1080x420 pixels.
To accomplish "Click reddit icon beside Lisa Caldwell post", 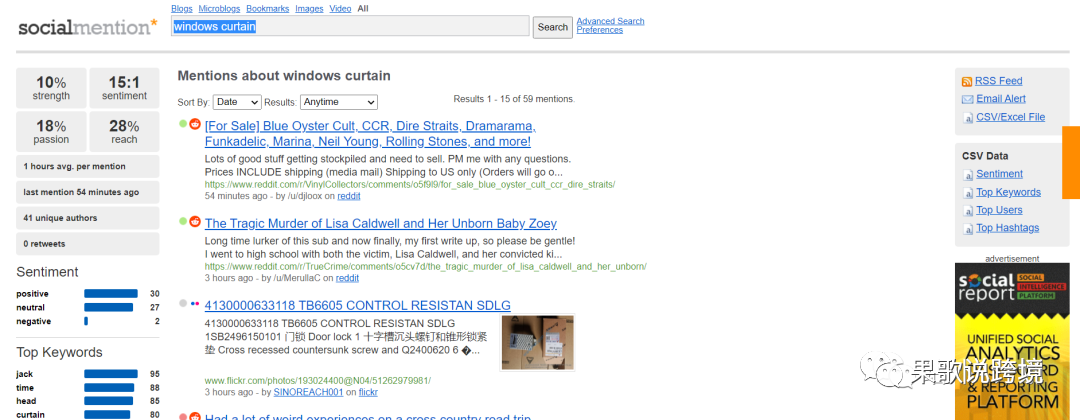I will pos(195,222).
